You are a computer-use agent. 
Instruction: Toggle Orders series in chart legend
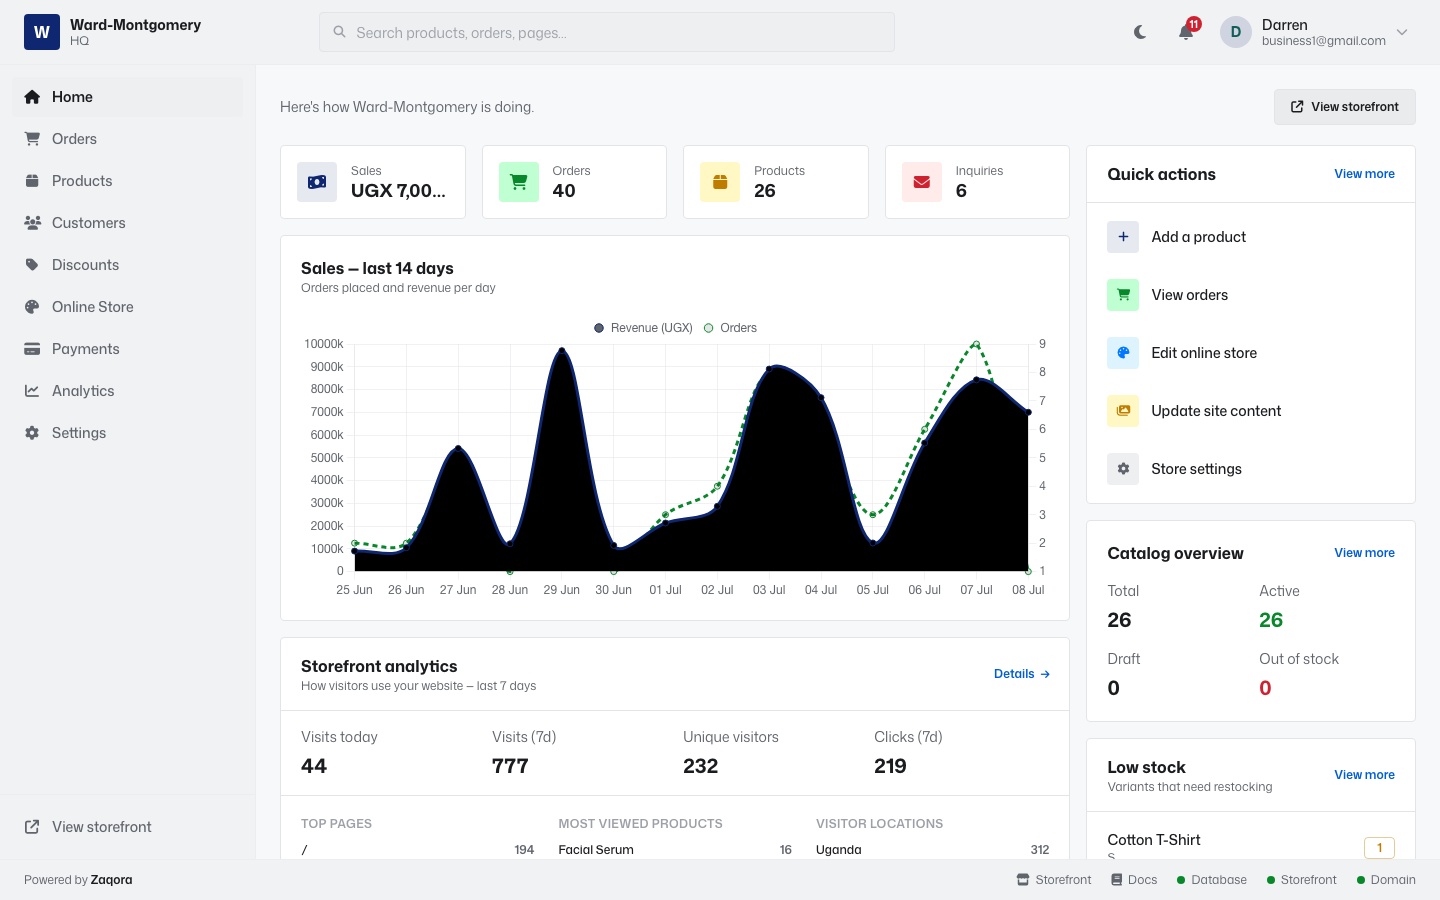point(730,328)
